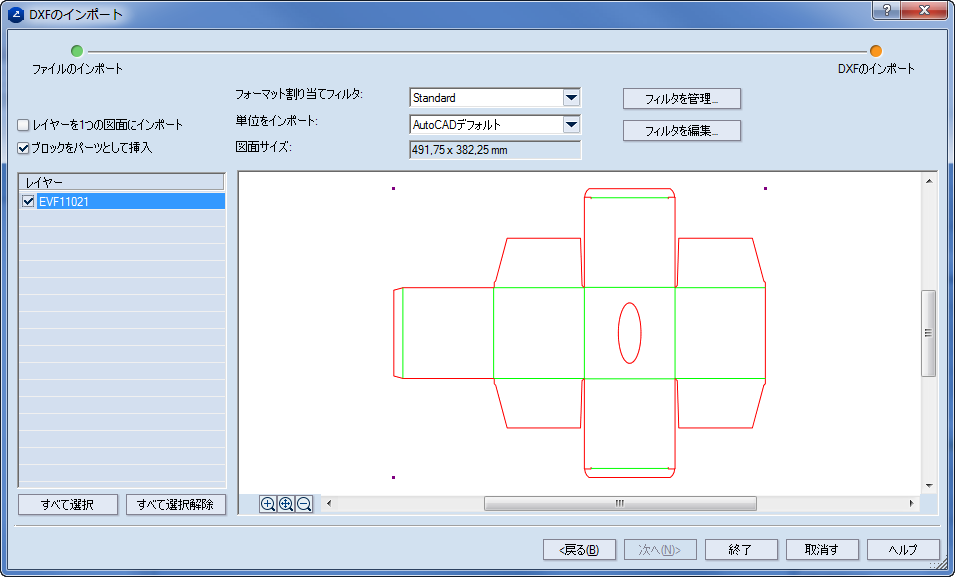
Task: Click the preview horizontal scrollbar thumb
Action: click(x=620, y=503)
